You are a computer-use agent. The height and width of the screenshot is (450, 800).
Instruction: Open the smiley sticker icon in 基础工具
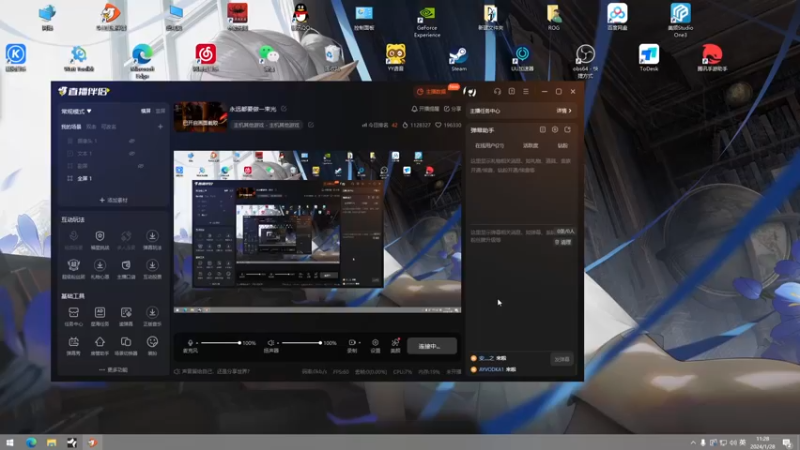(152, 341)
